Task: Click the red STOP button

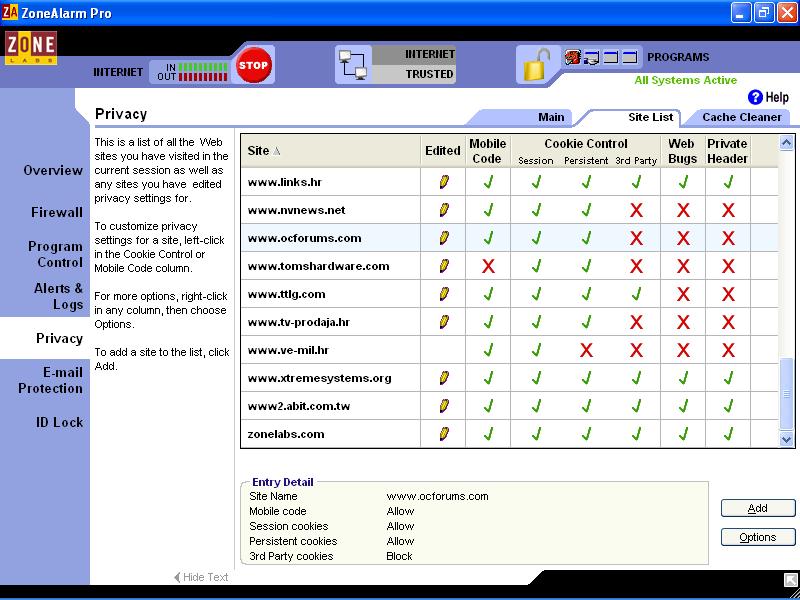Action: point(253,66)
